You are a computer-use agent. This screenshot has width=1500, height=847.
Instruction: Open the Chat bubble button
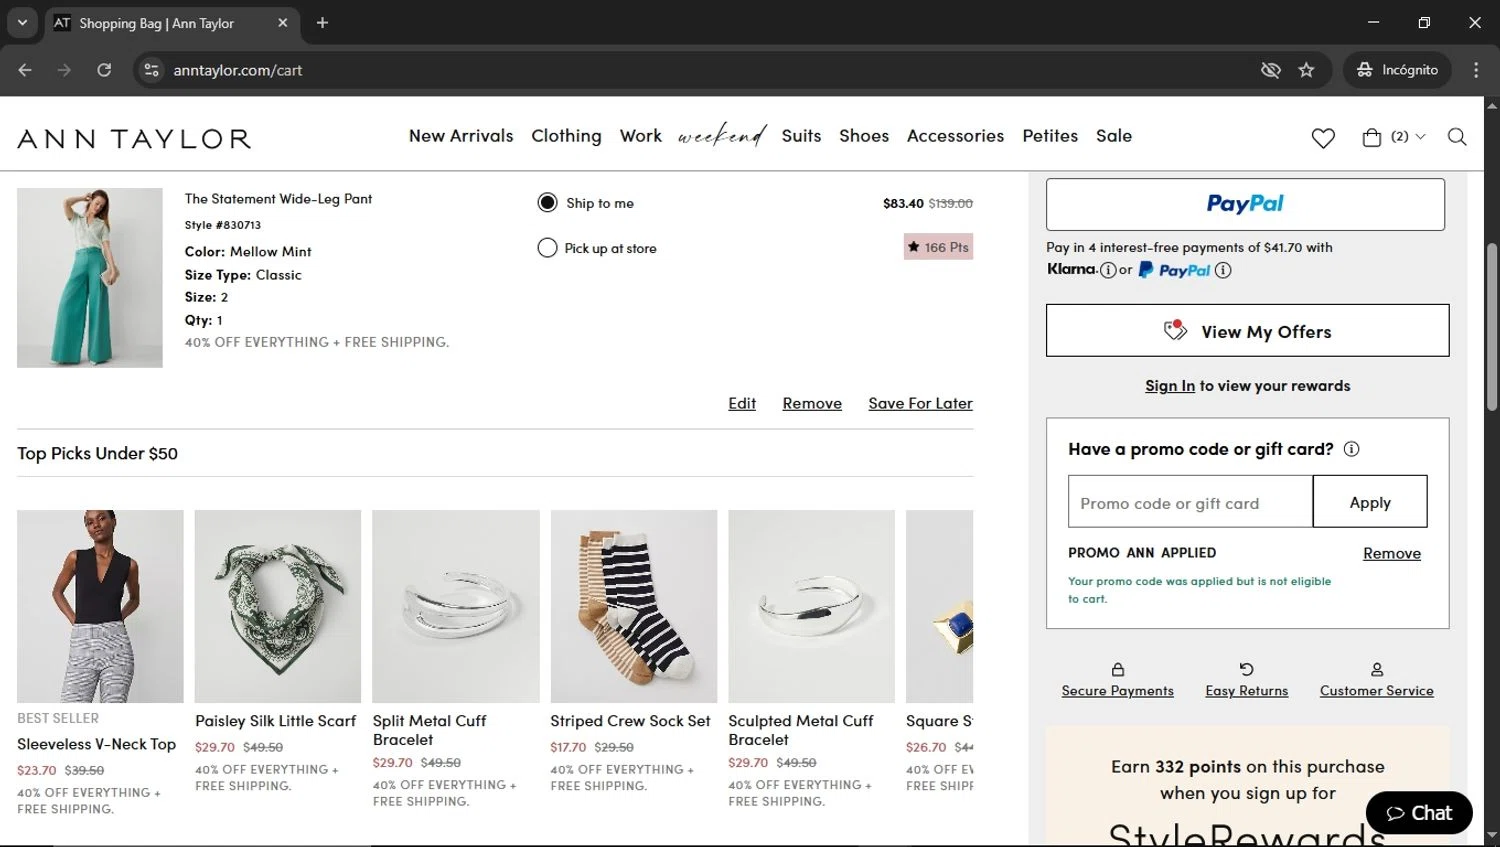point(1419,813)
